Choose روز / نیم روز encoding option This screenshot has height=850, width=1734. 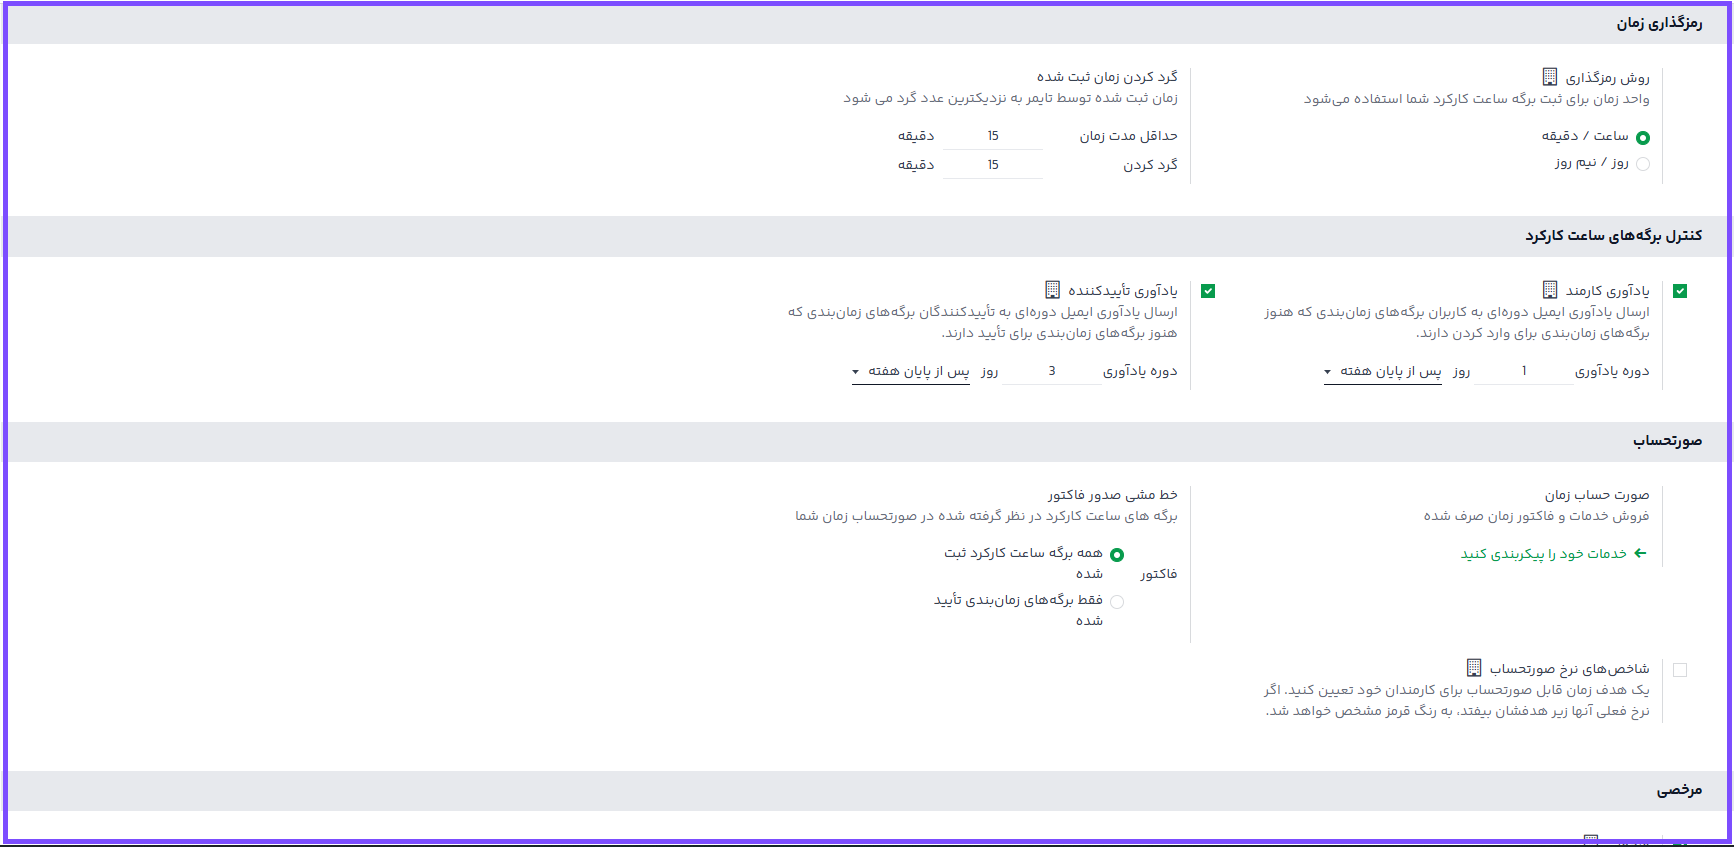[1642, 164]
